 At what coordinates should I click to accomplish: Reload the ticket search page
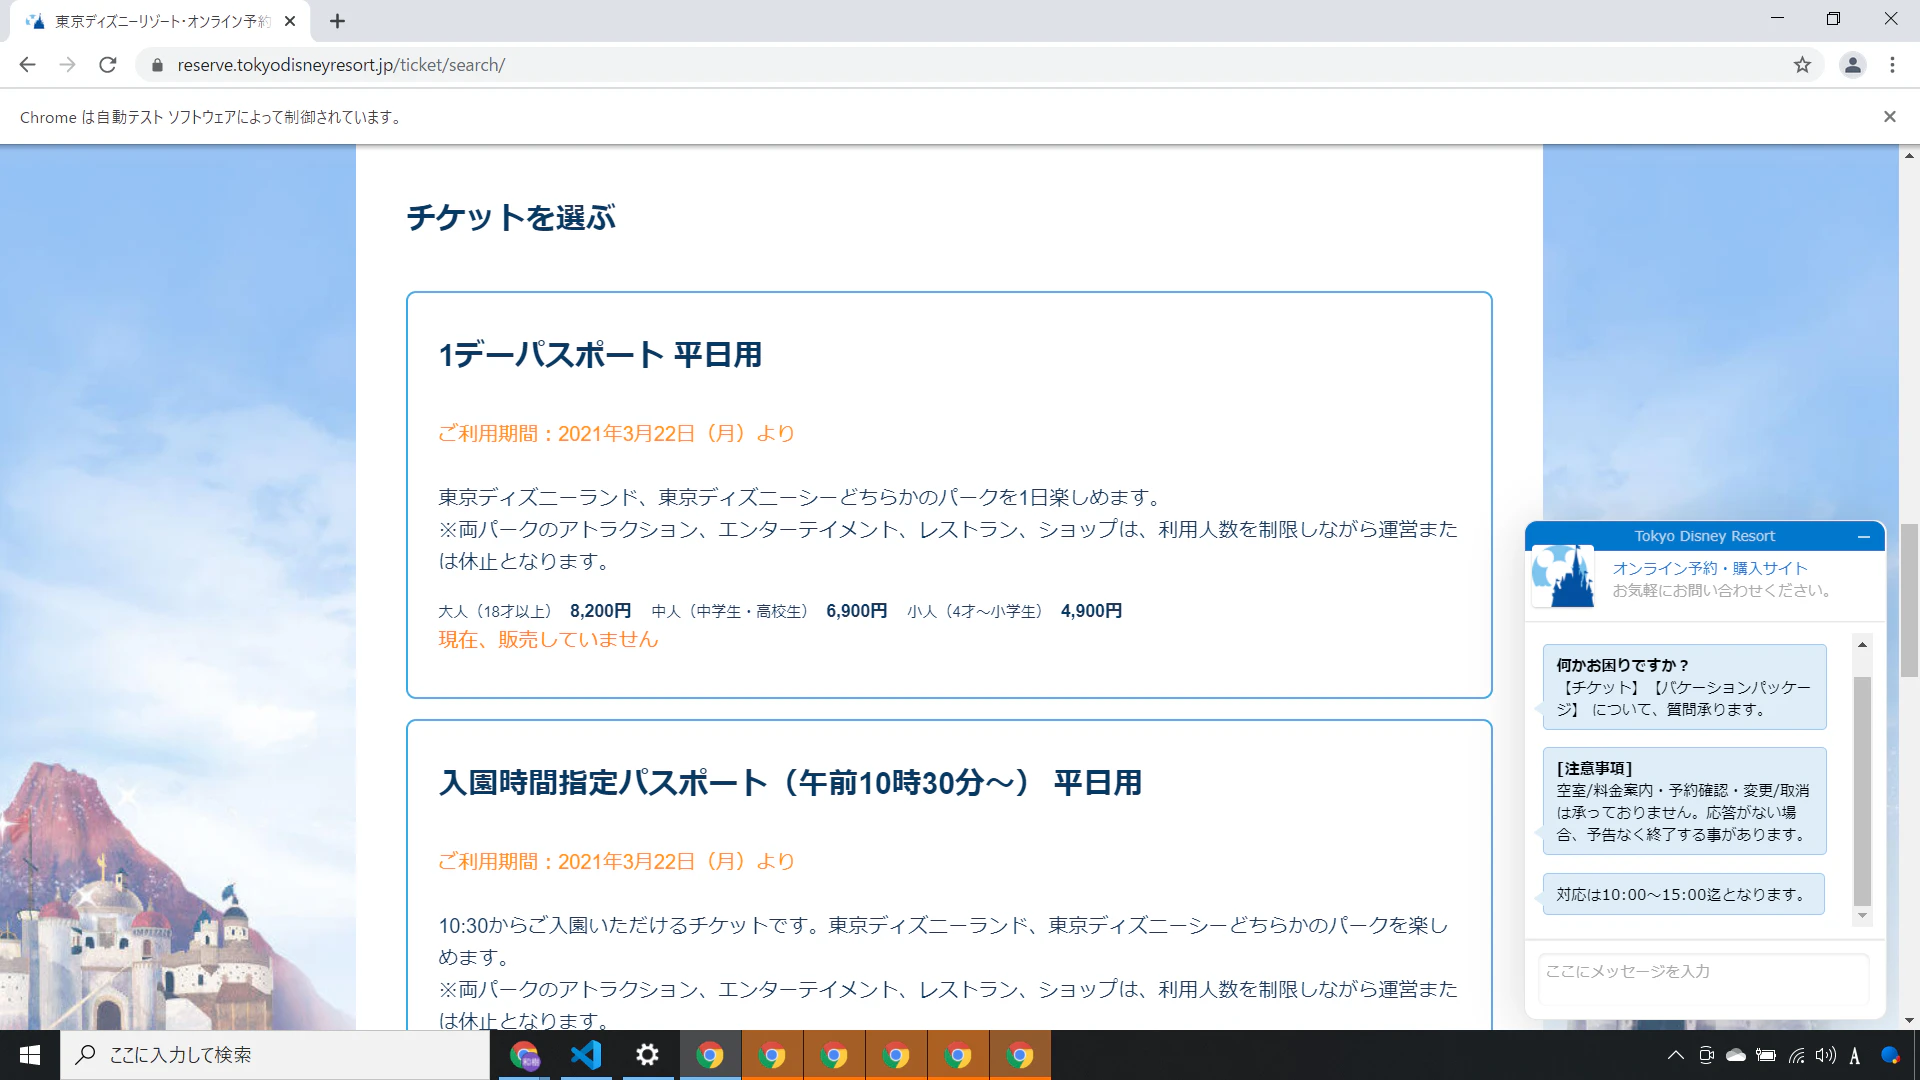tap(108, 65)
